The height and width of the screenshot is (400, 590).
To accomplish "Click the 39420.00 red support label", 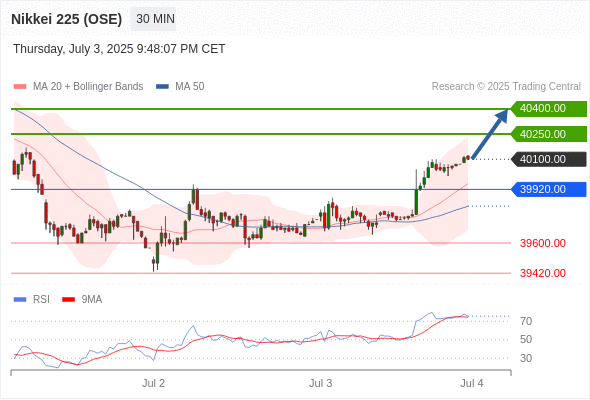I will pos(543,273).
